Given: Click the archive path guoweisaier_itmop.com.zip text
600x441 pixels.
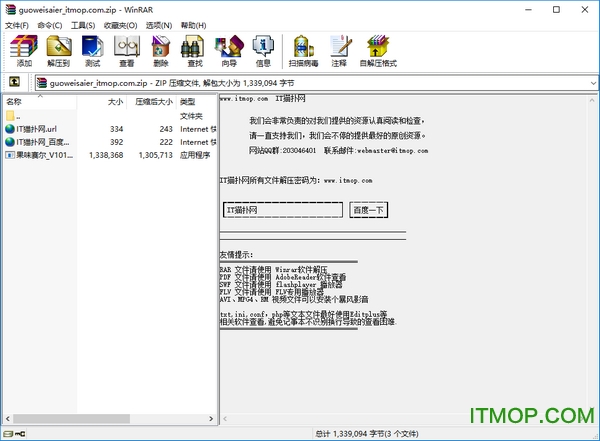Looking at the screenshot, I should click(x=98, y=83).
